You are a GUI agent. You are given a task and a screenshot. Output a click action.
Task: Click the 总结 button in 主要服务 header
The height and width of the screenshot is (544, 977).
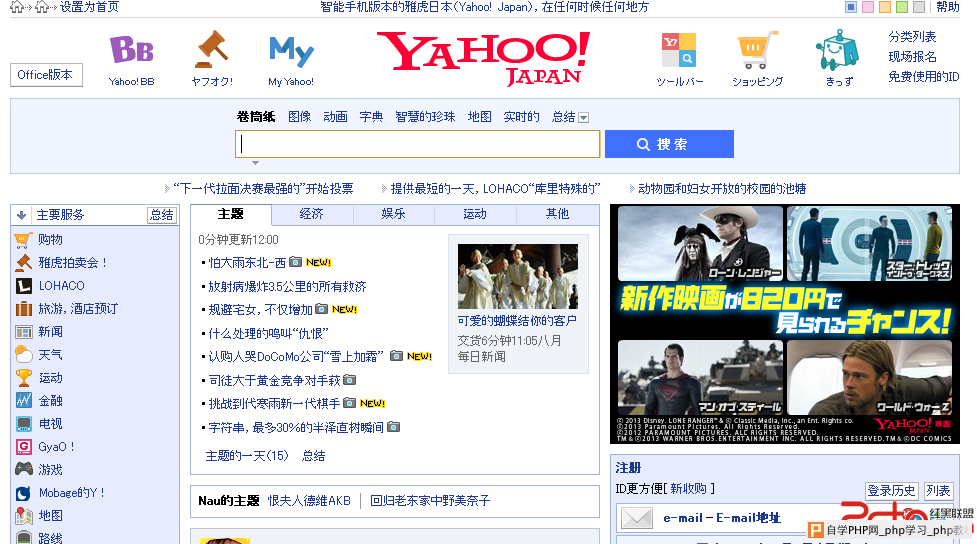pyautogui.click(x=162, y=215)
